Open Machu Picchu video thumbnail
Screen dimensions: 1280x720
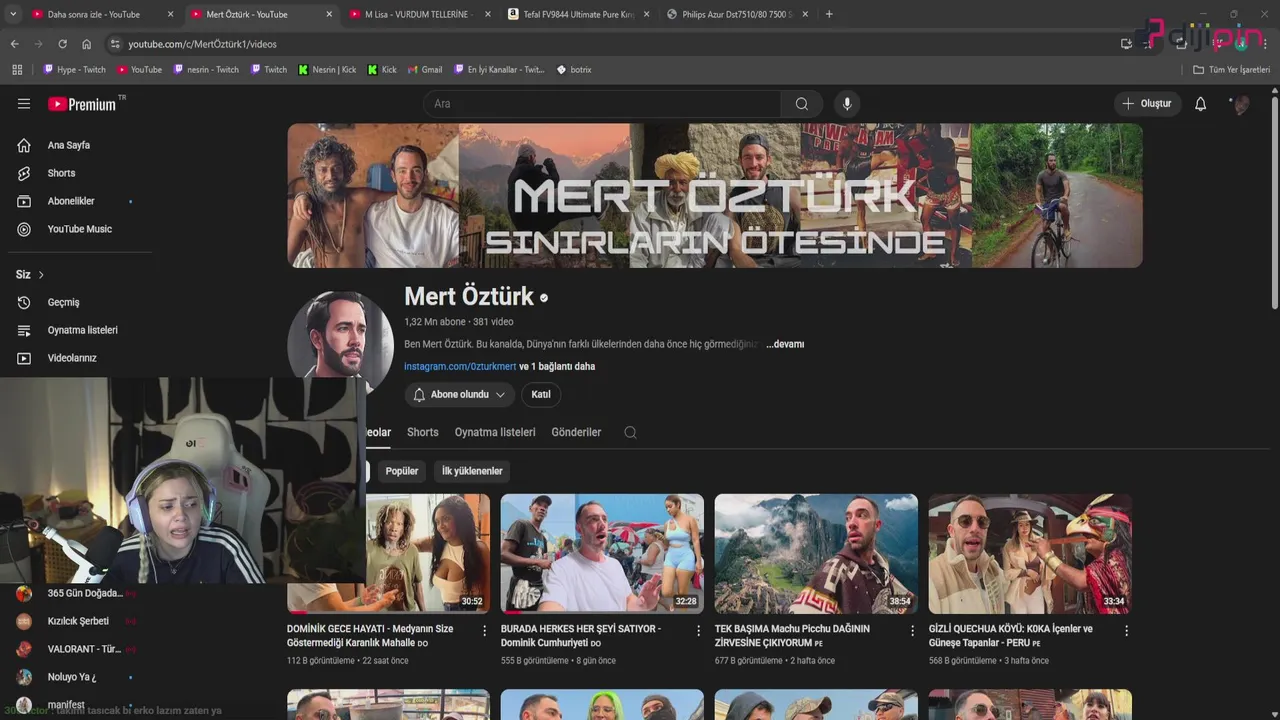click(816, 553)
